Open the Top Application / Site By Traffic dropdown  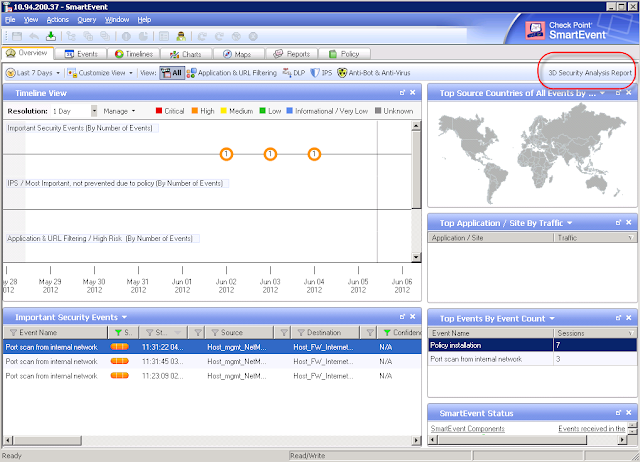[570, 223]
